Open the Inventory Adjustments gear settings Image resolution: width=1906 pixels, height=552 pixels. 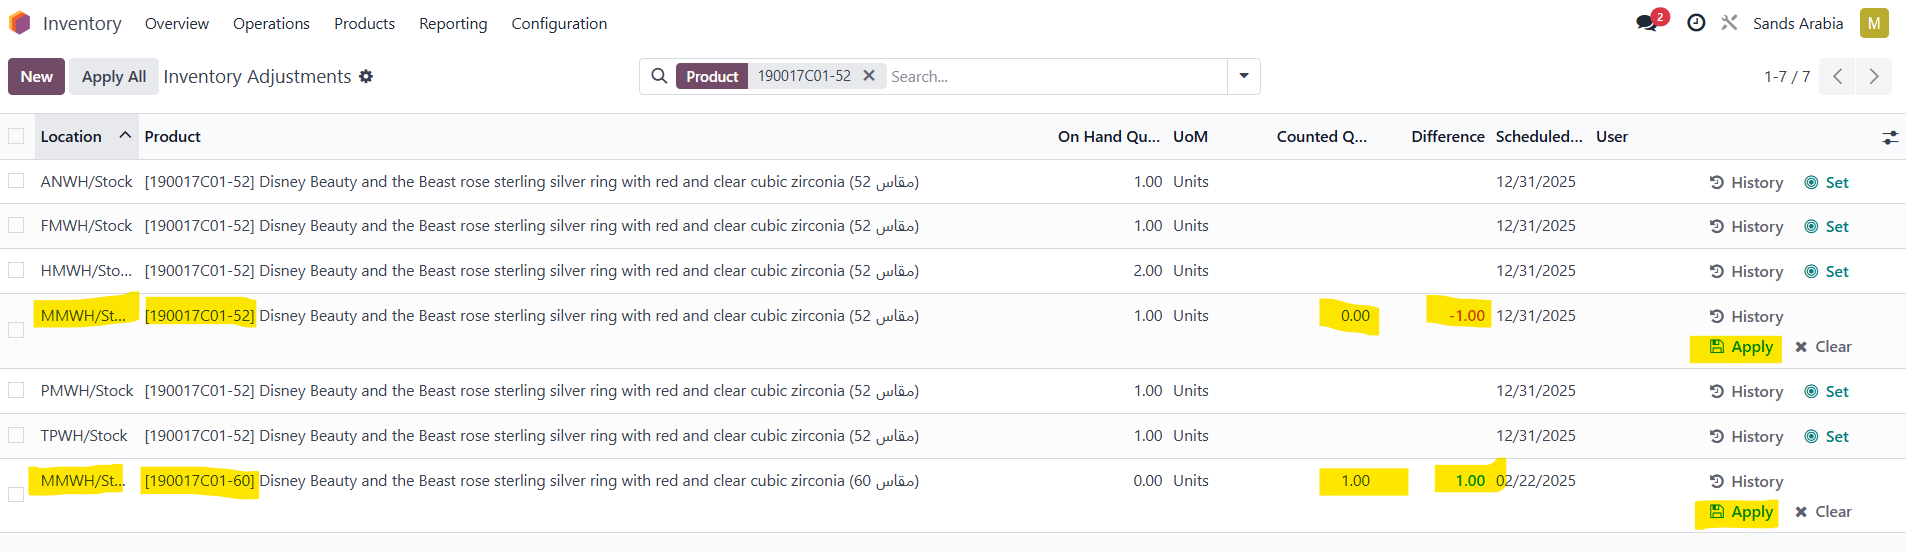366,76
